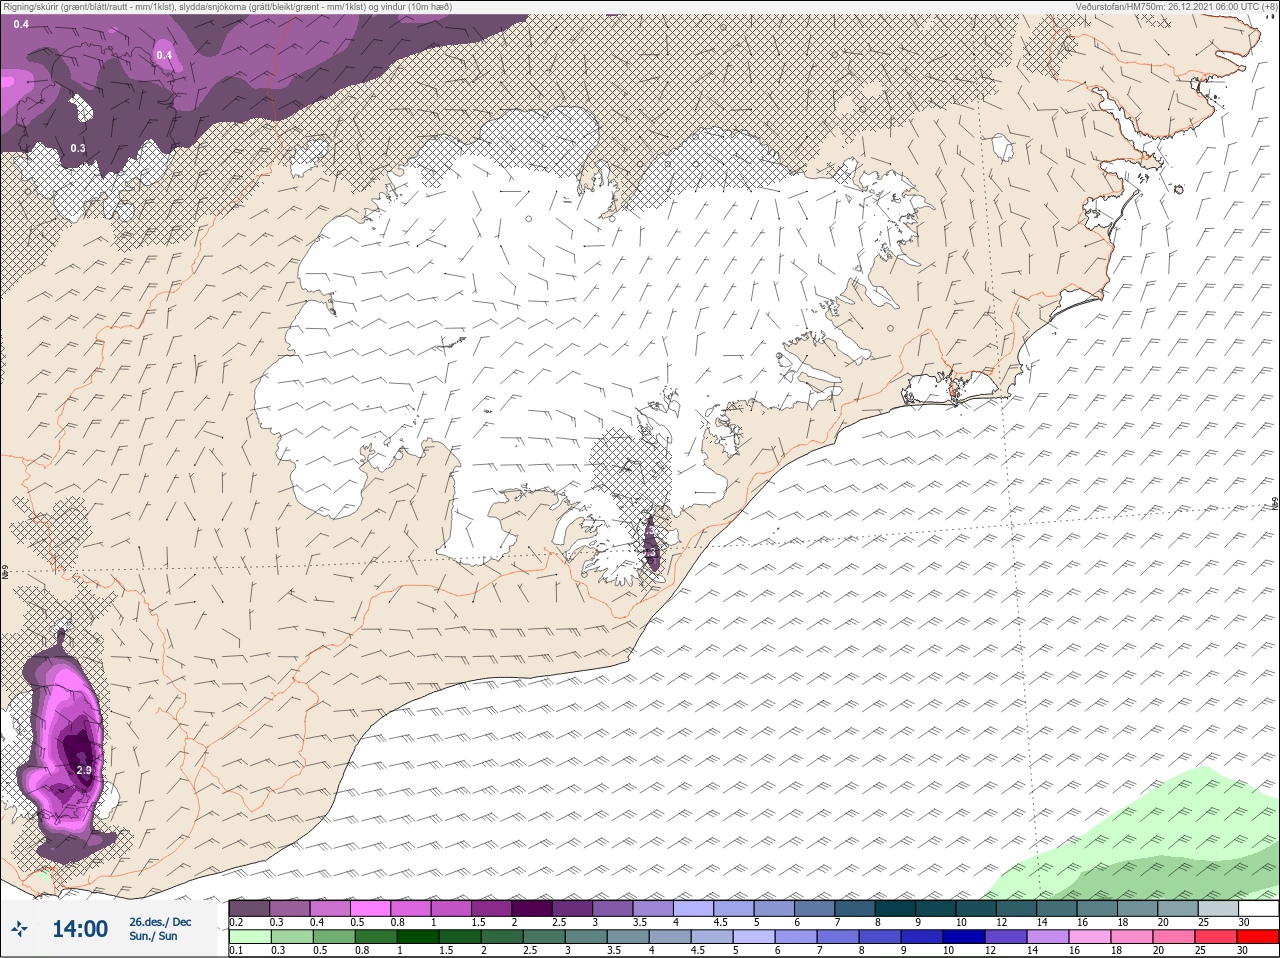Click the 2.9 precipitation value label
The image size is (1280, 958).
(84, 770)
